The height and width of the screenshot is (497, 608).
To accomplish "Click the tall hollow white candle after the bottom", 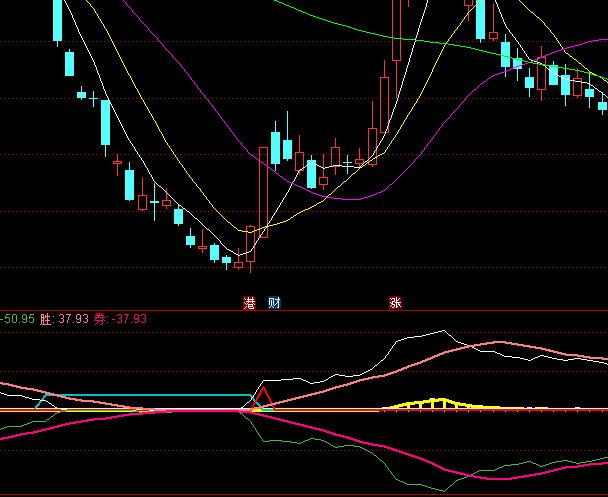I will pos(263,190).
